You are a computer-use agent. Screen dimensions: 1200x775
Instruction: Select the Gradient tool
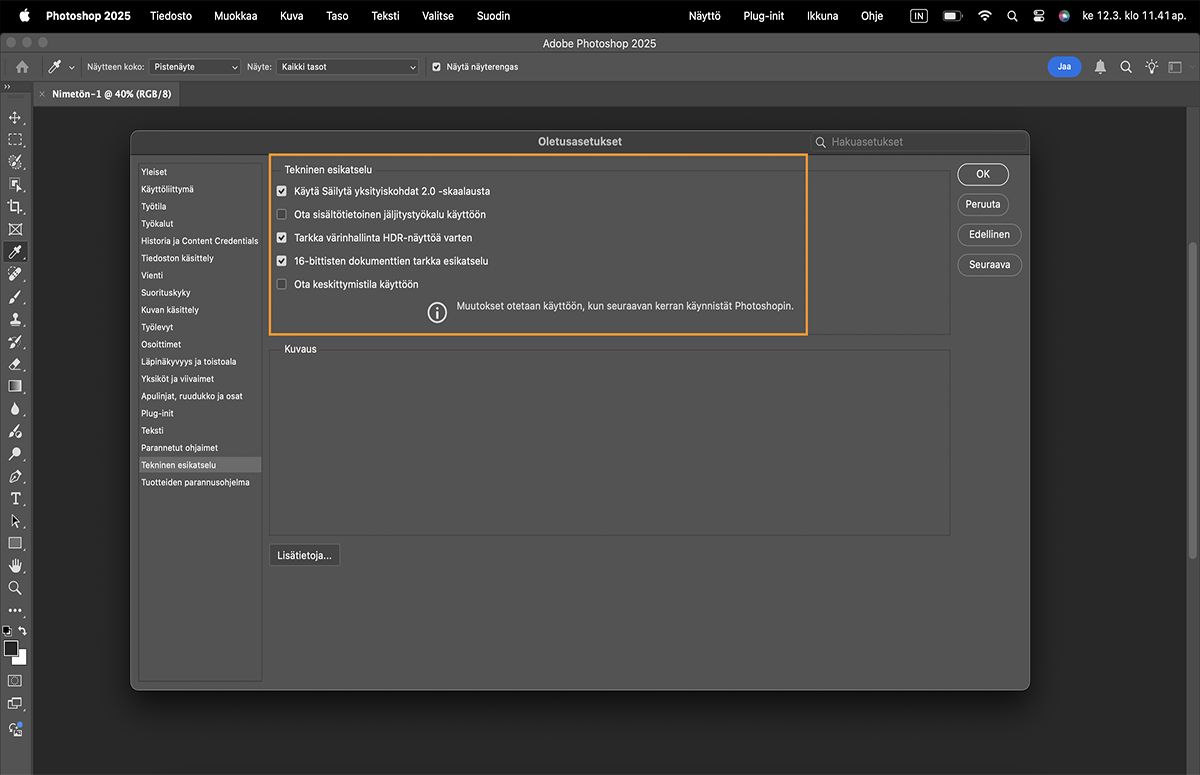coord(15,386)
